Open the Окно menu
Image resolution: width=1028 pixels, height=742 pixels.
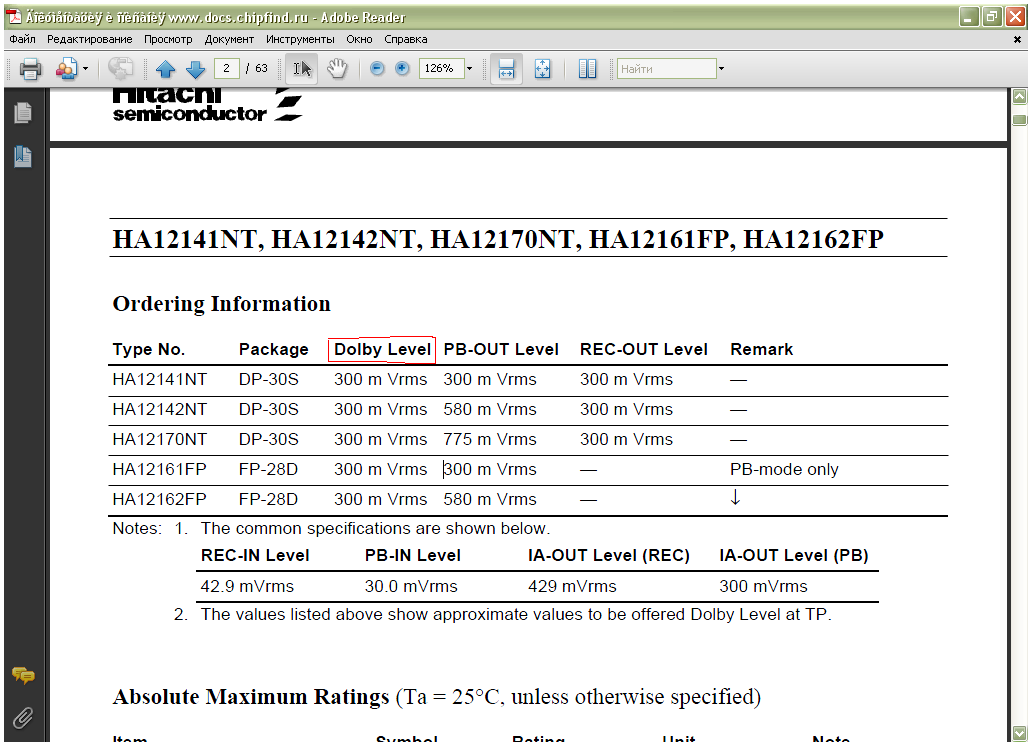pyautogui.click(x=359, y=39)
